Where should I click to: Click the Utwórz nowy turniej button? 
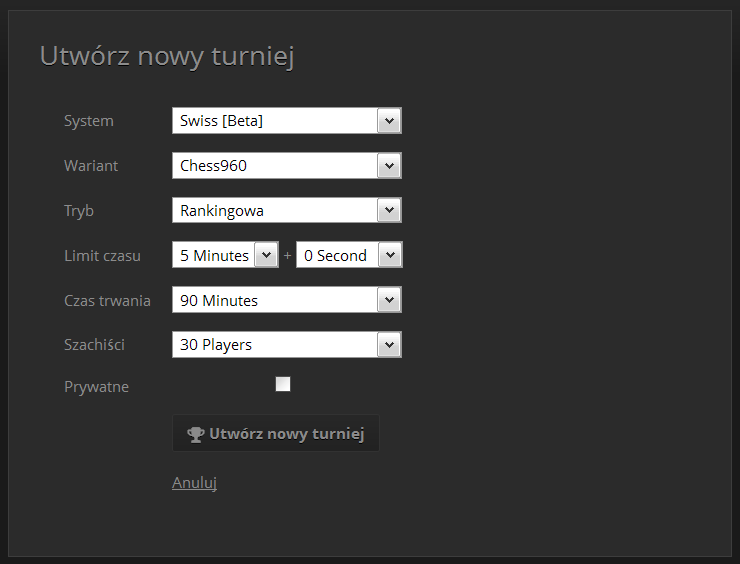click(x=276, y=433)
